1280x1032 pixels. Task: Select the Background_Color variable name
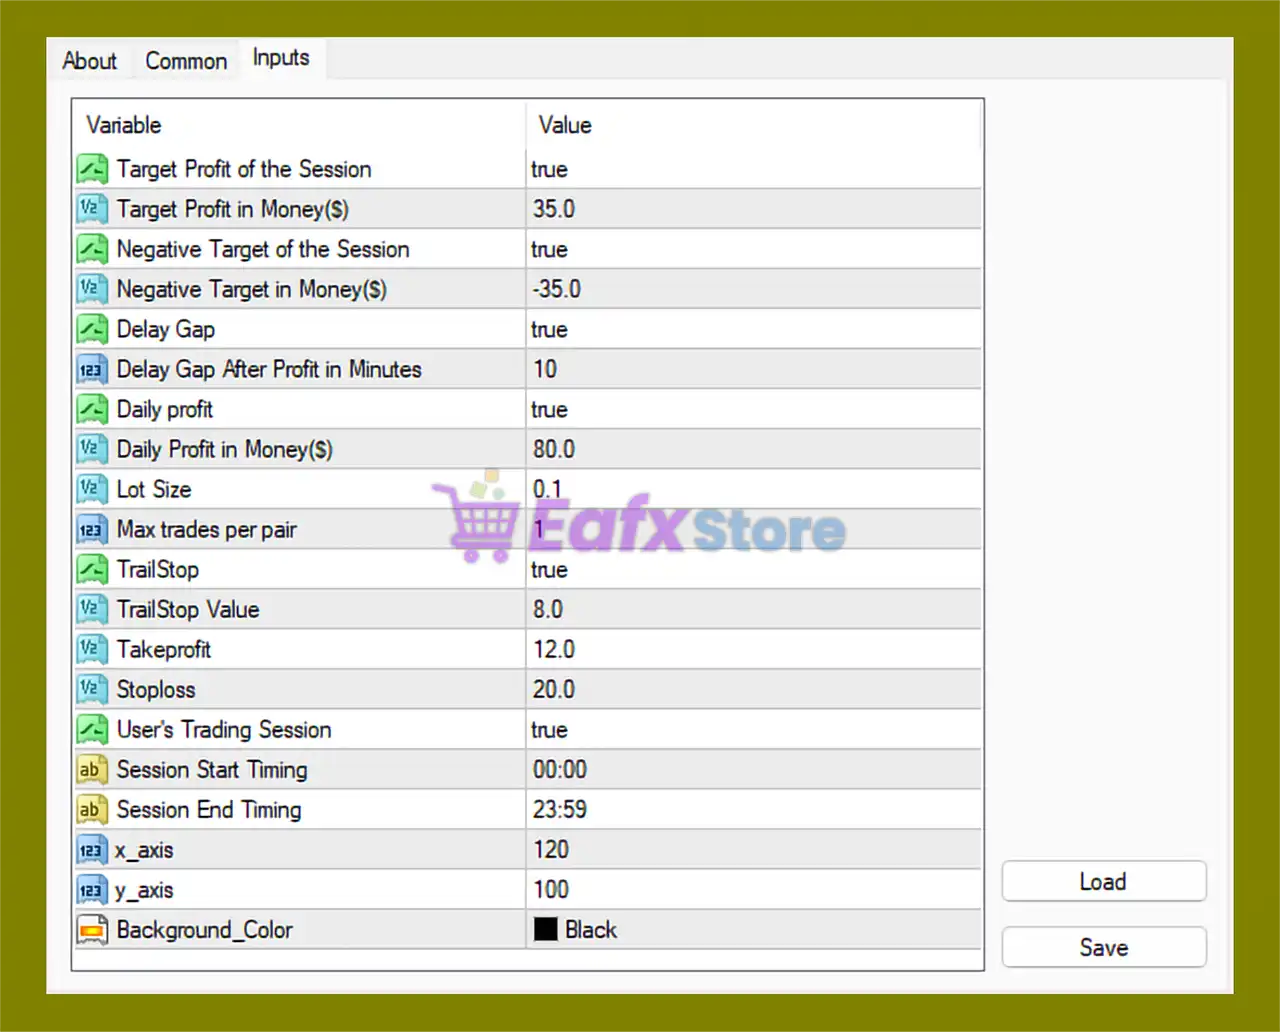pos(205,930)
